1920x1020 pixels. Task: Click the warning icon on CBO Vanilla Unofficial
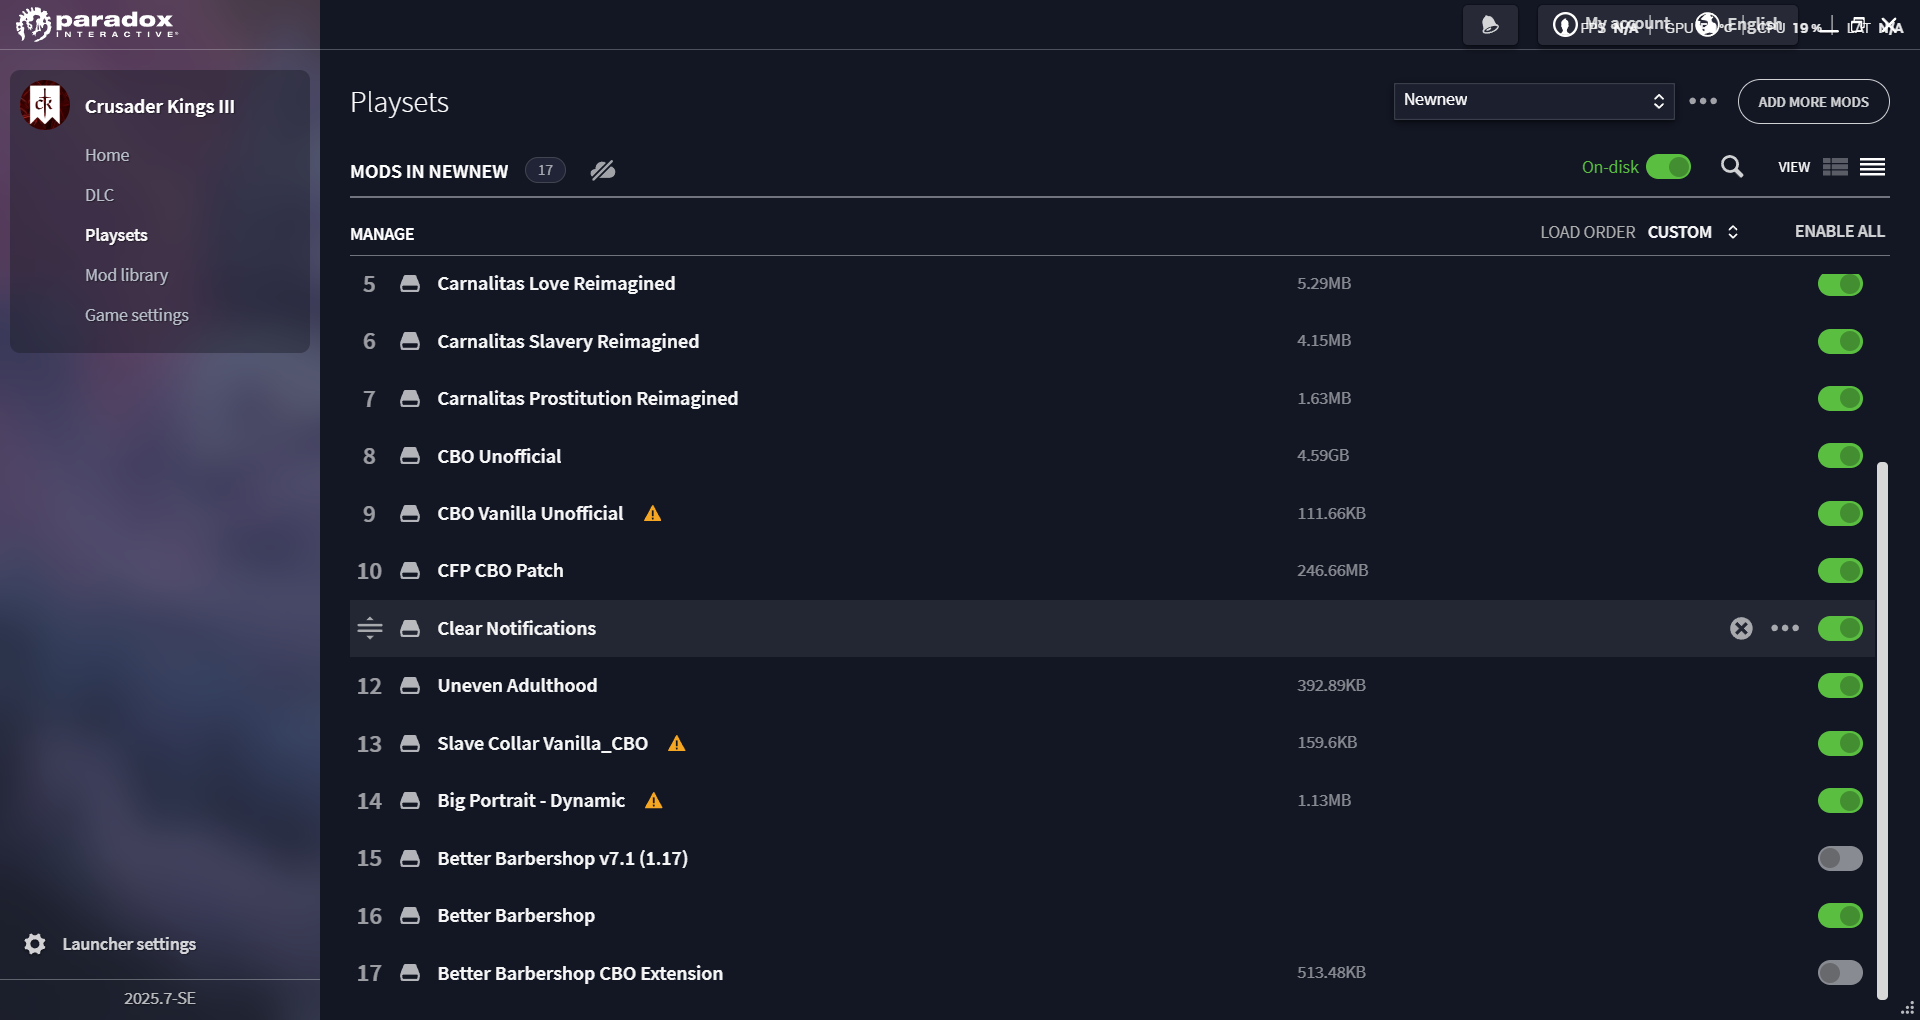tap(653, 514)
